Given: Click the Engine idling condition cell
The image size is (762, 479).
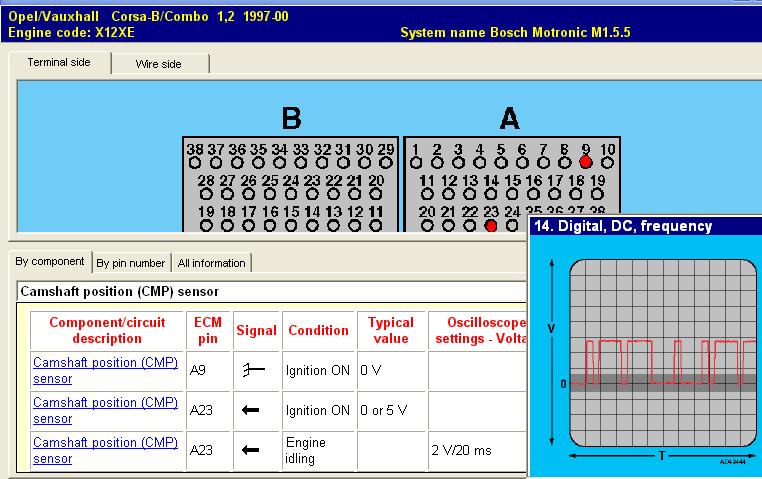Looking at the screenshot, I should pos(318,450).
